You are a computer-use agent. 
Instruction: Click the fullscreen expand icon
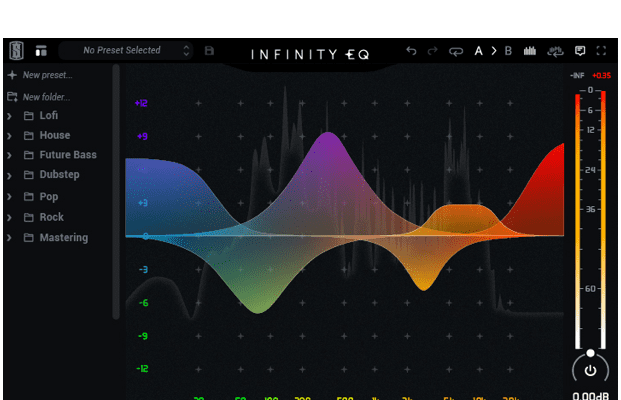601,50
